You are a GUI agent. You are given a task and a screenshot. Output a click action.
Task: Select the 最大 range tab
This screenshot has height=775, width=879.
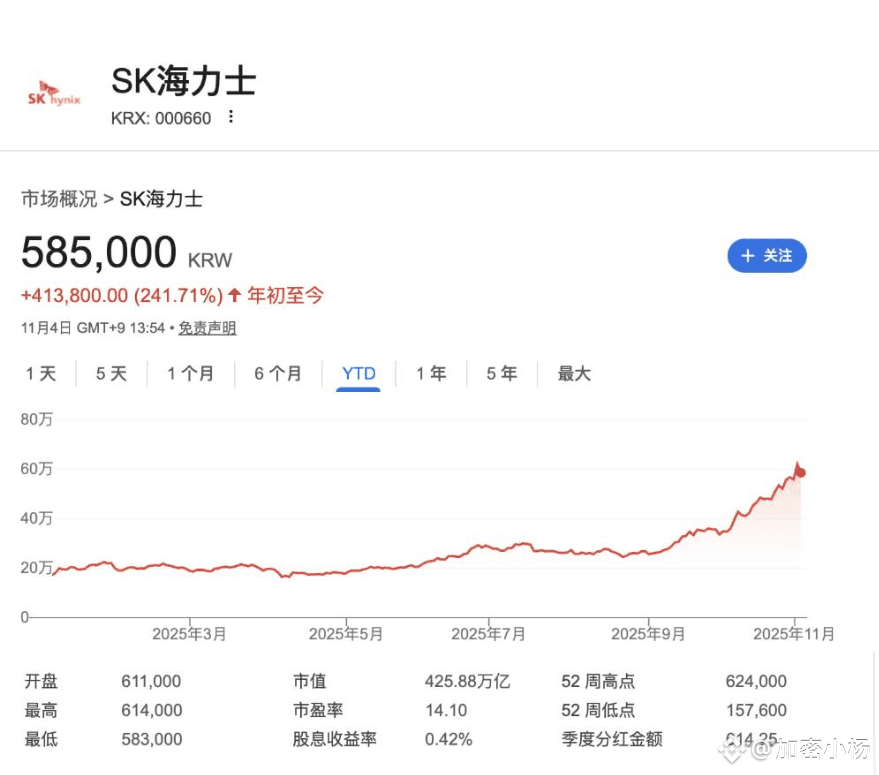tap(574, 374)
